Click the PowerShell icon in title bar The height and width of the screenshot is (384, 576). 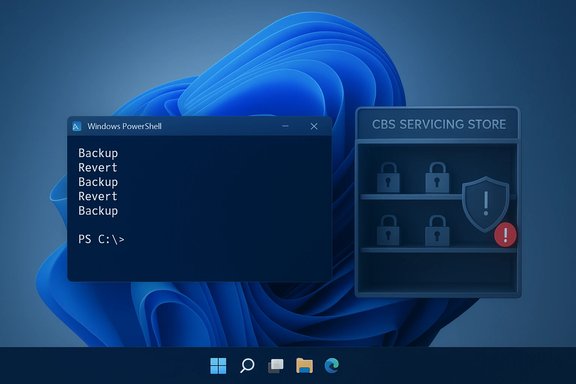[x=76, y=126]
